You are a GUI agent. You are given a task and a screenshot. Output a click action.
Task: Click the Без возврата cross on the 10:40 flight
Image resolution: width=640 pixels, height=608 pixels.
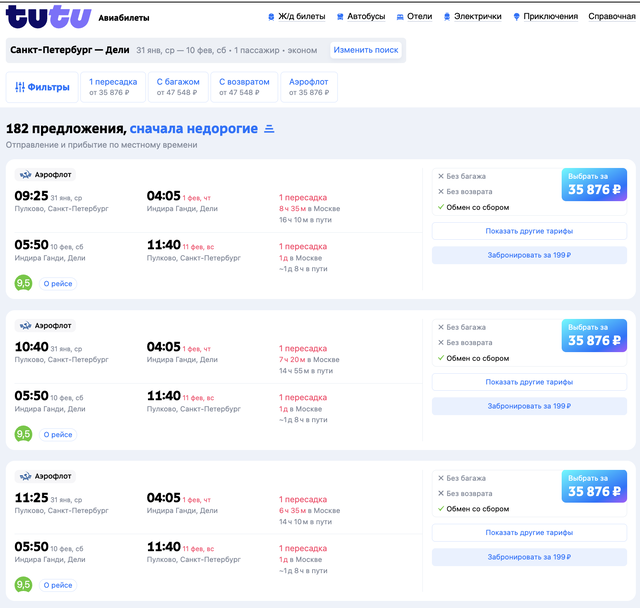441,342
